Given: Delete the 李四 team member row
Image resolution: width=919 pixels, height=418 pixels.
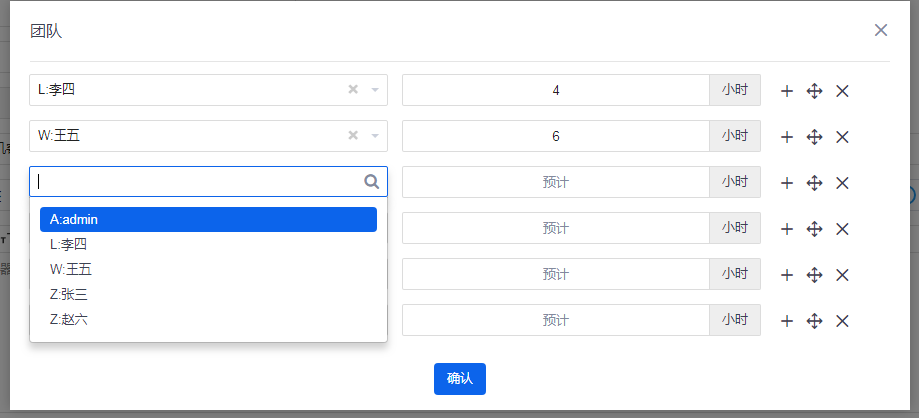Looking at the screenshot, I should 842,91.
